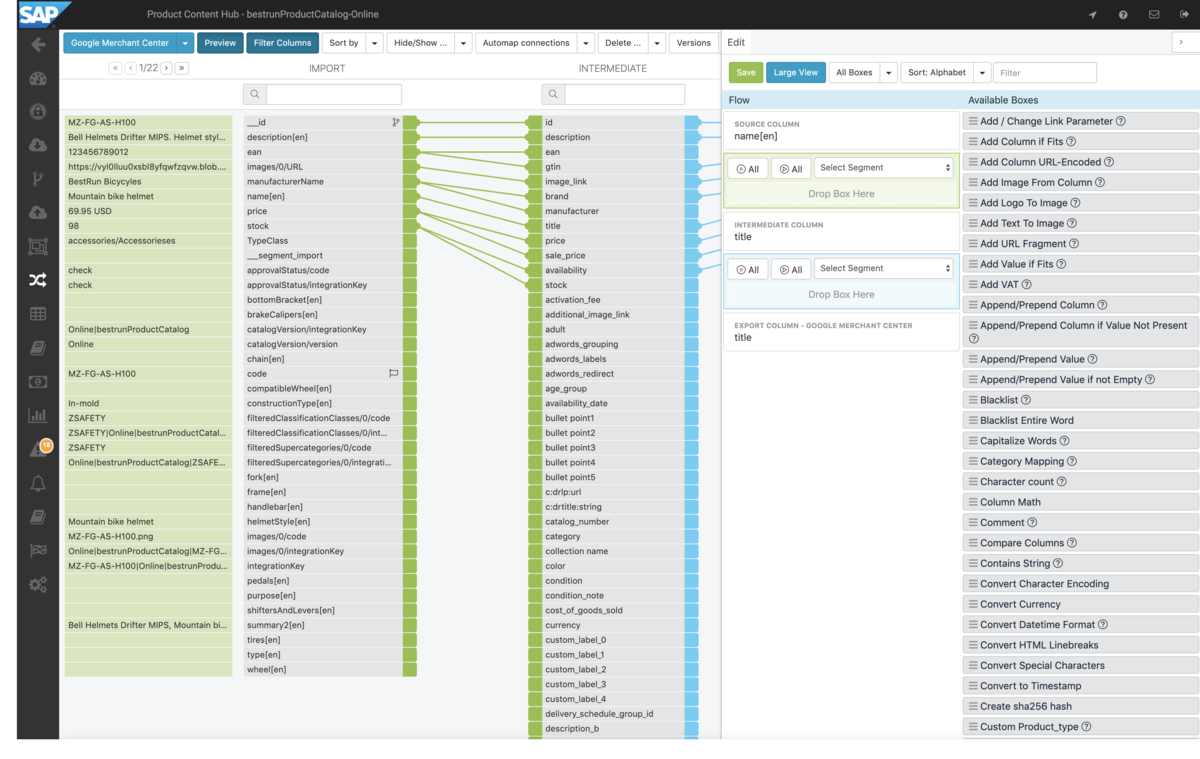Select the dashboard speedometer icon in sidebar
The image size is (1200, 759).
point(37,77)
